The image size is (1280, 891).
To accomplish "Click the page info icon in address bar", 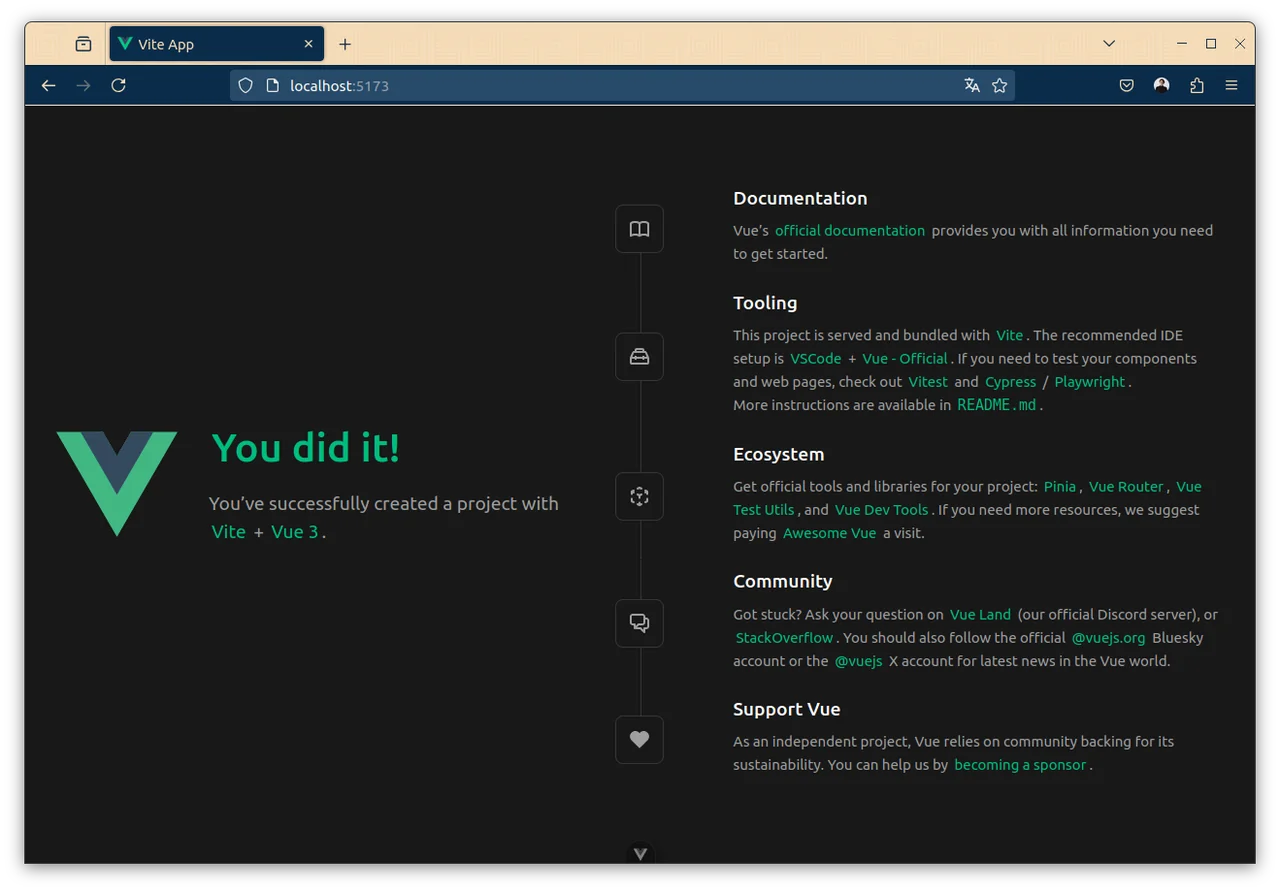I will (272, 86).
